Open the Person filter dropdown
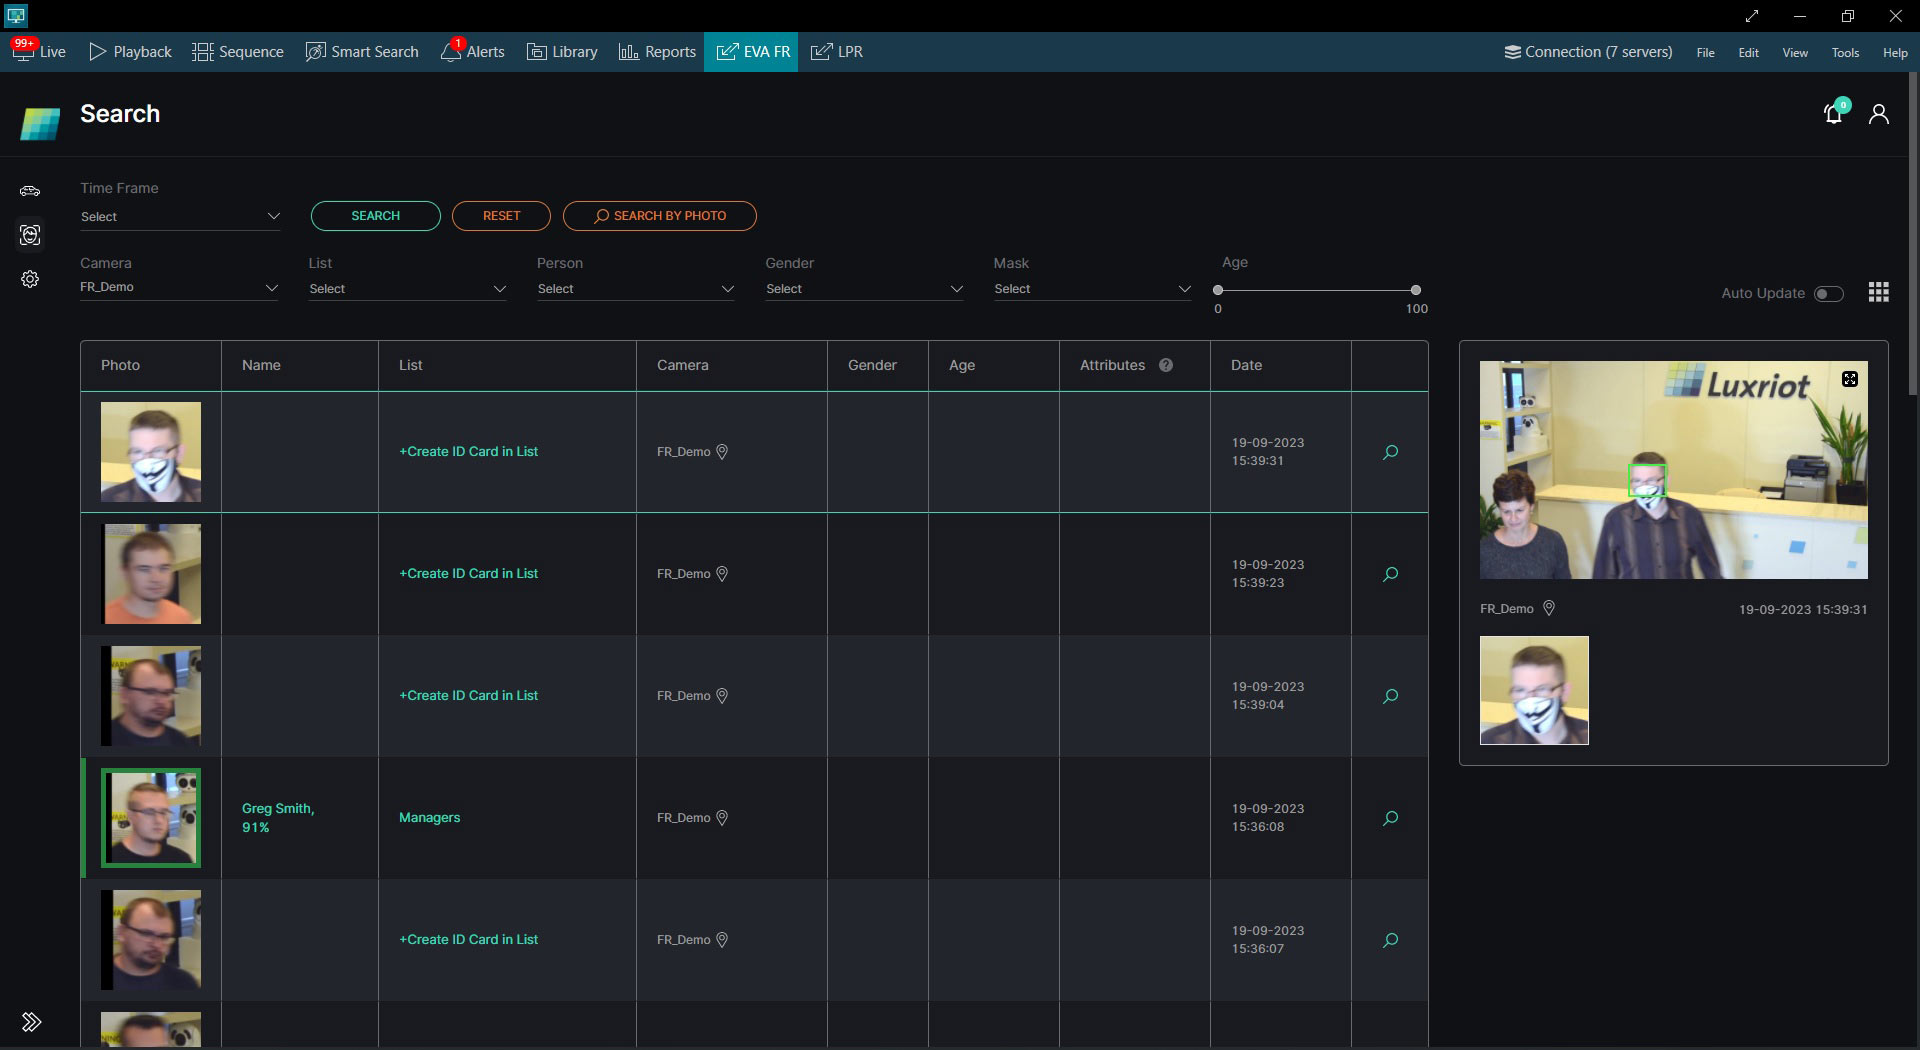The height and width of the screenshot is (1050, 1920). tap(636, 289)
